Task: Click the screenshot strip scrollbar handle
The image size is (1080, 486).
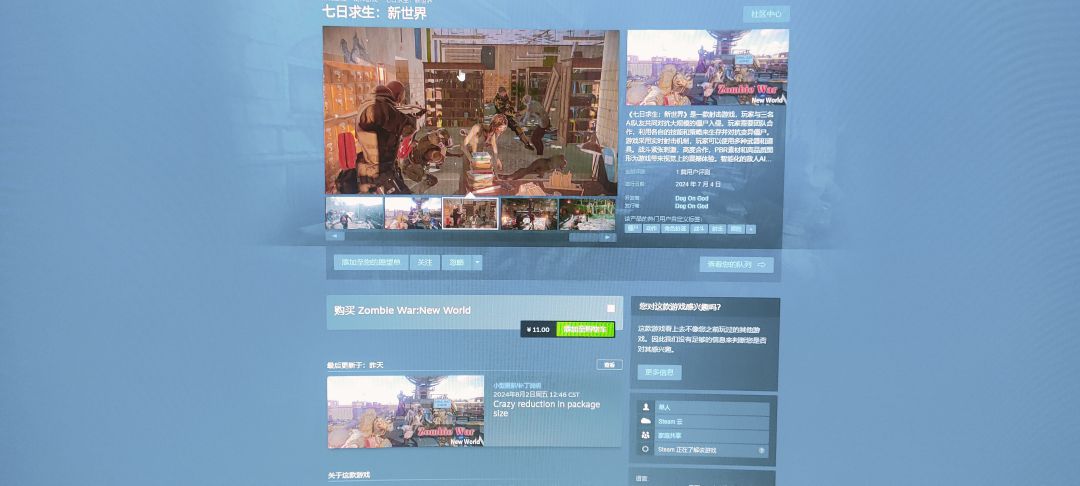Action: tap(583, 237)
